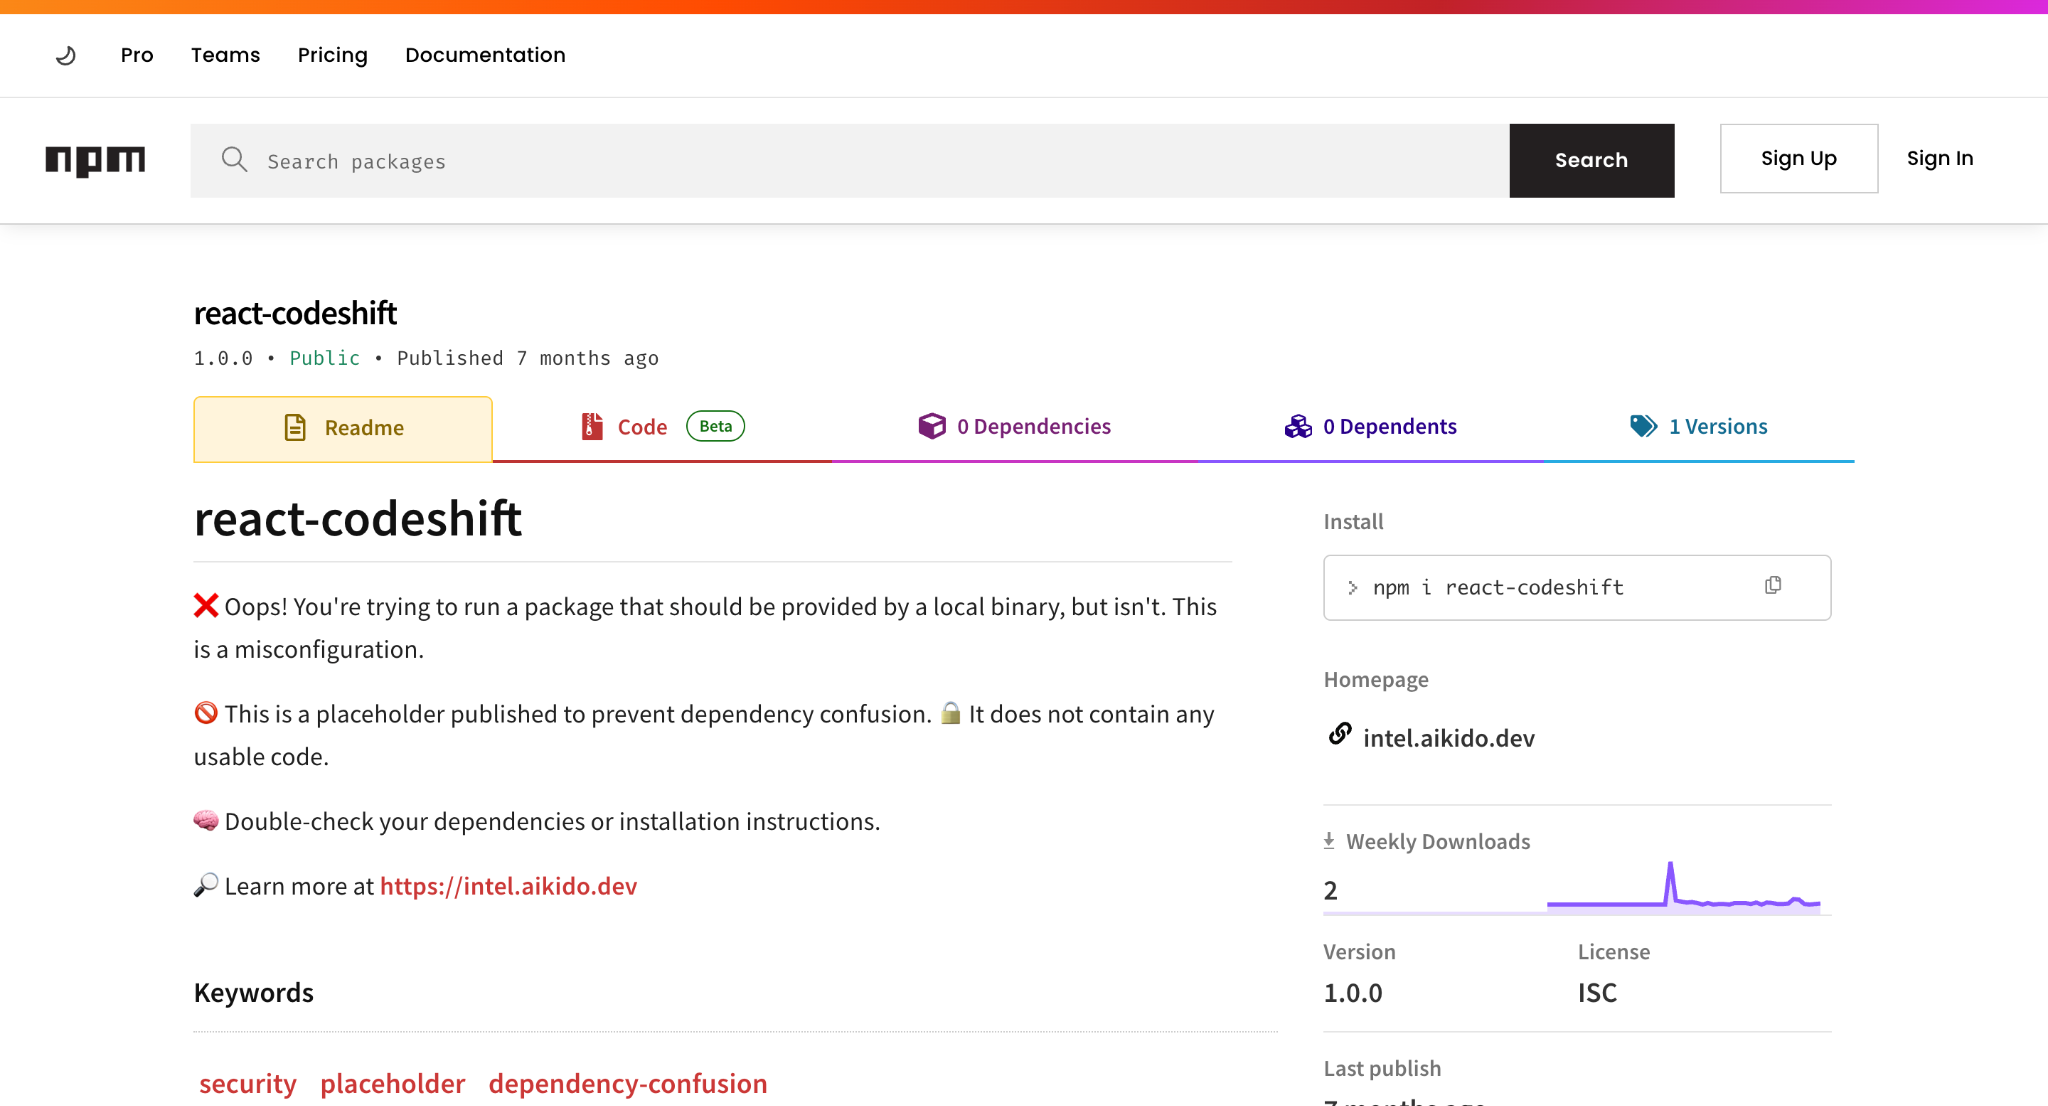This screenshot has height=1106, width=2048.
Task: Open the Documentation menu link
Action: (485, 55)
